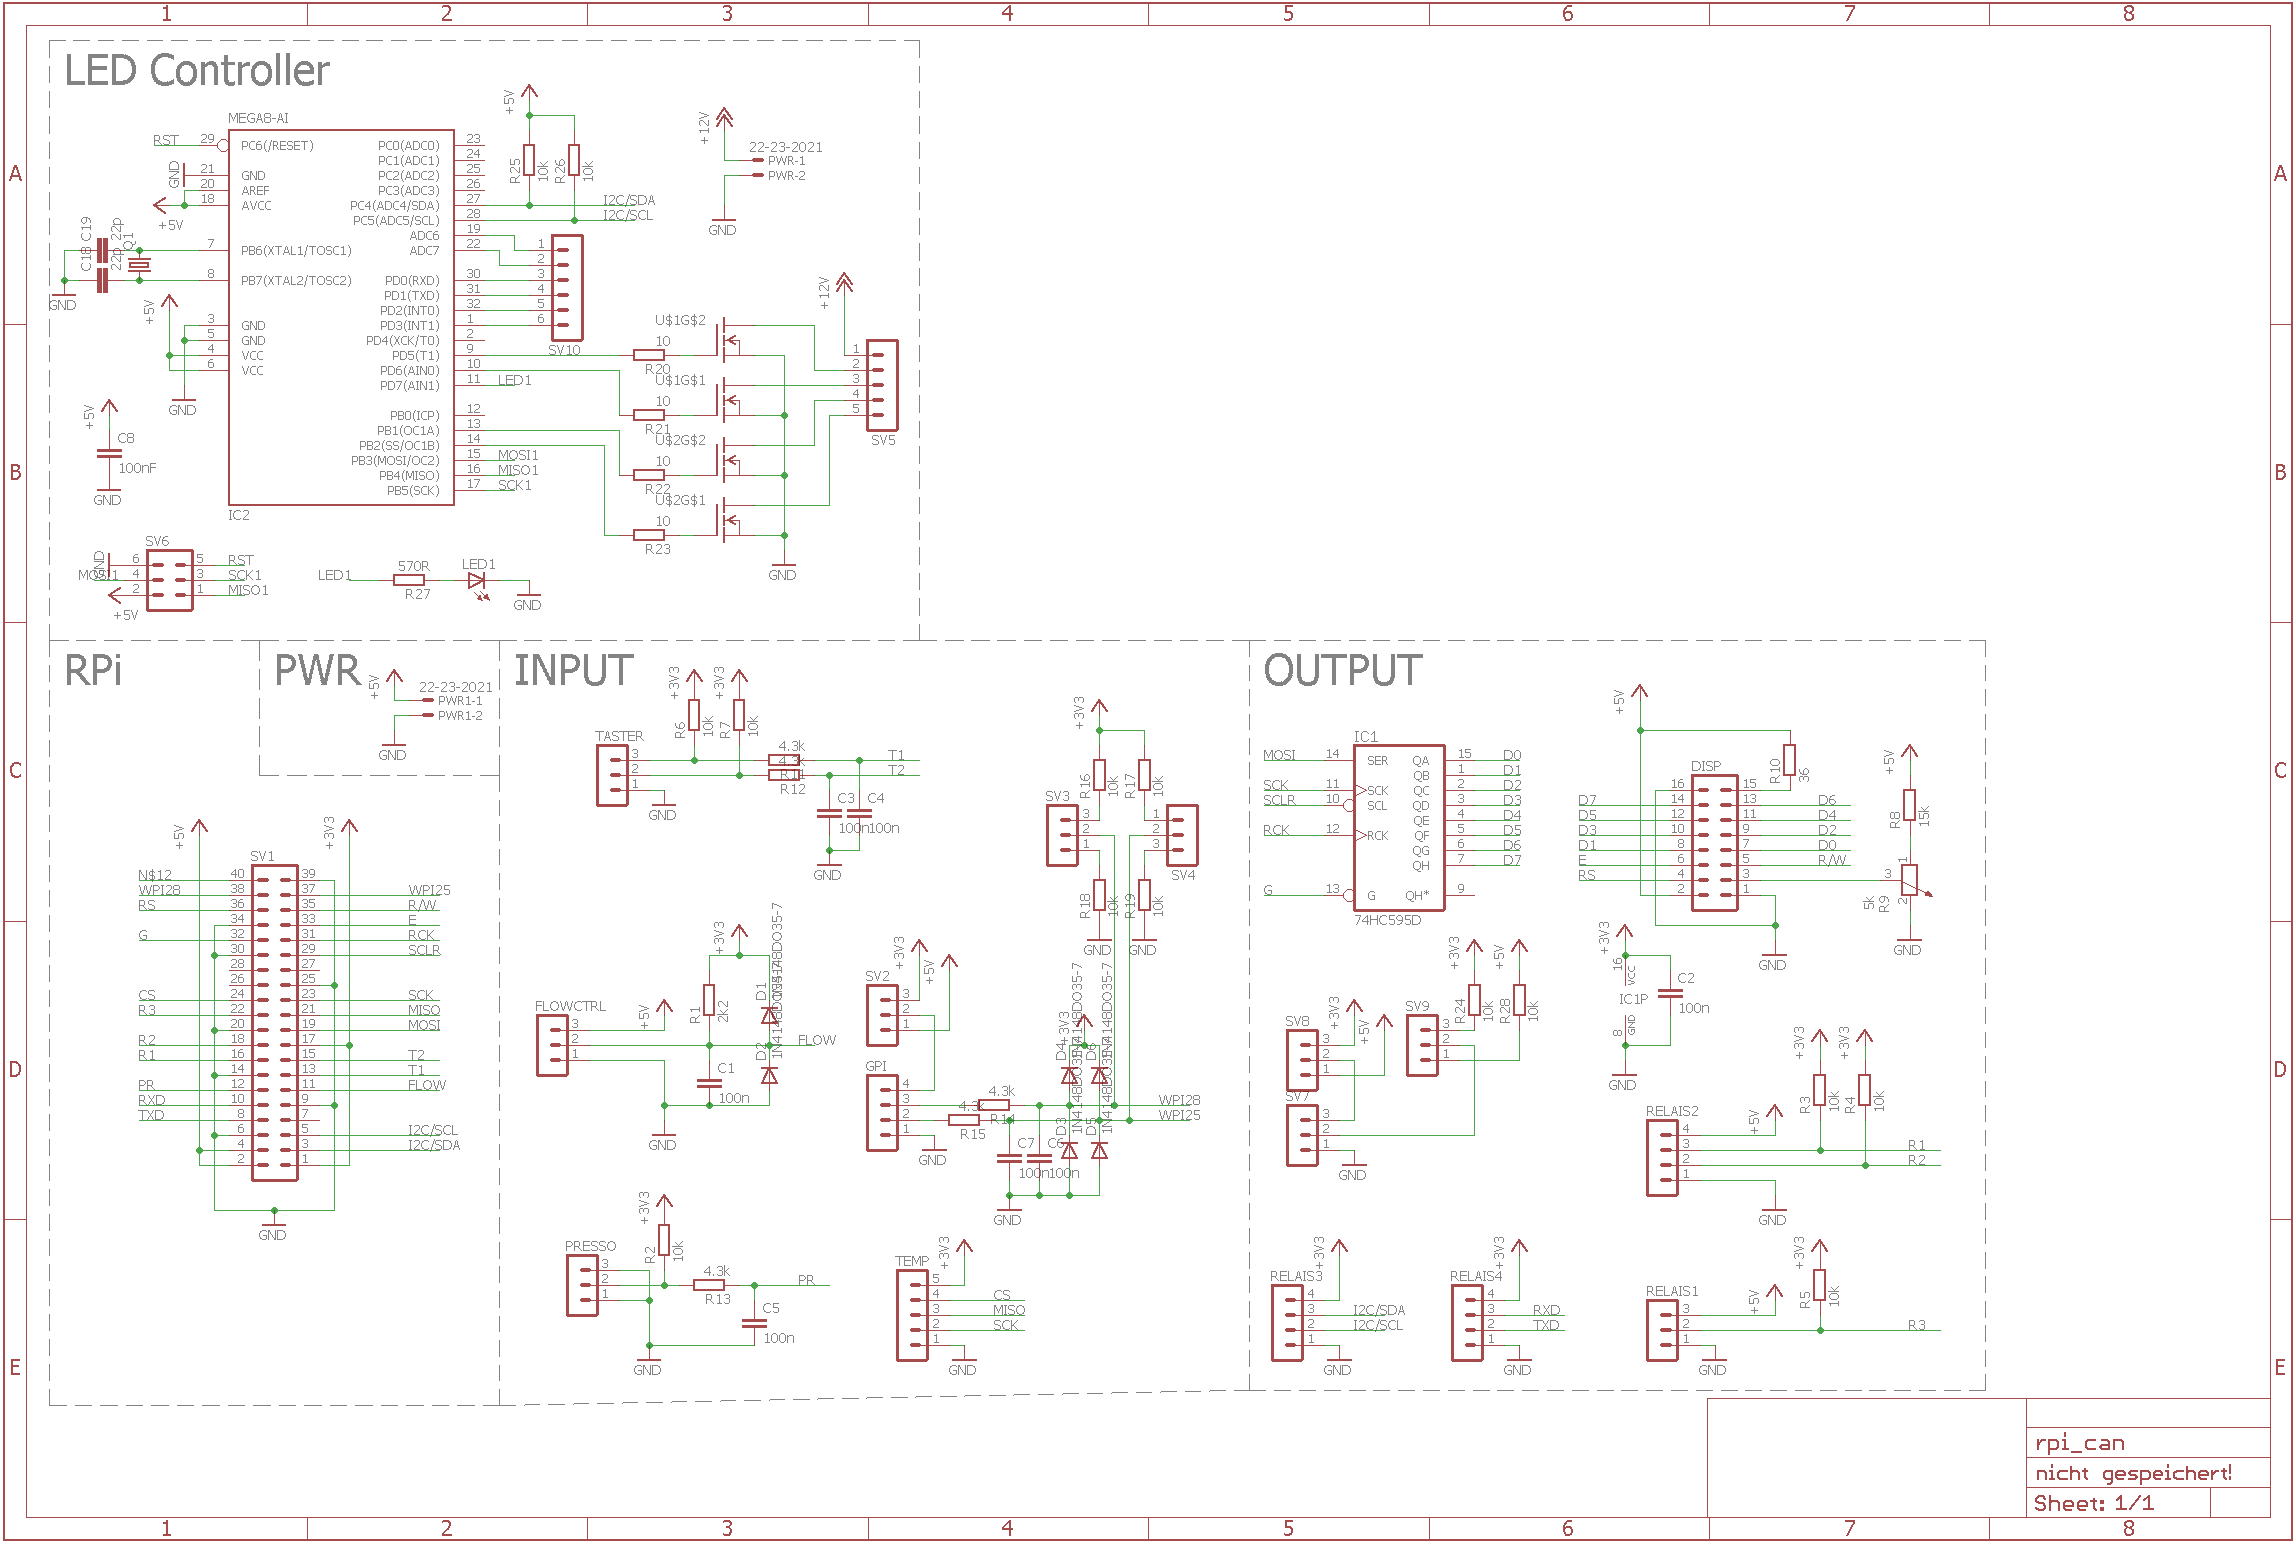The width and height of the screenshot is (2295, 1545).
Task: Click the OUTPUT section heading
Action: 1342,671
